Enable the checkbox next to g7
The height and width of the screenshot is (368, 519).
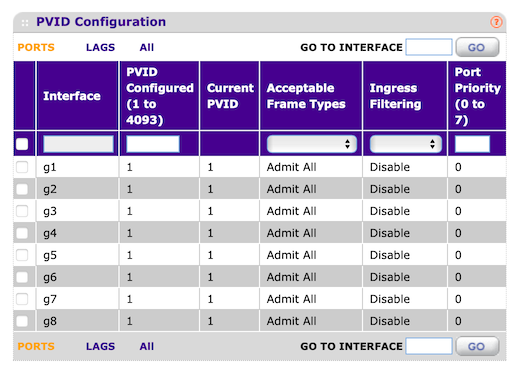(x=22, y=299)
